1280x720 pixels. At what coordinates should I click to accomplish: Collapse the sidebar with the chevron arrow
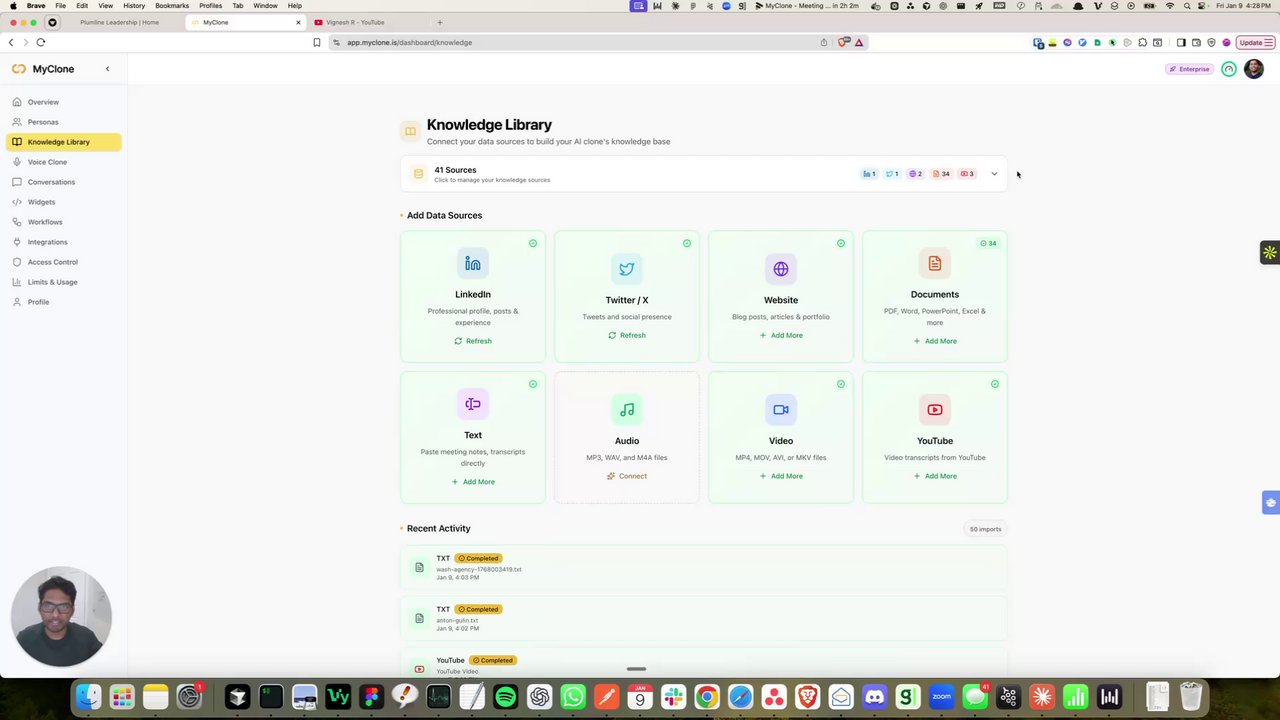pyautogui.click(x=107, y=69)
